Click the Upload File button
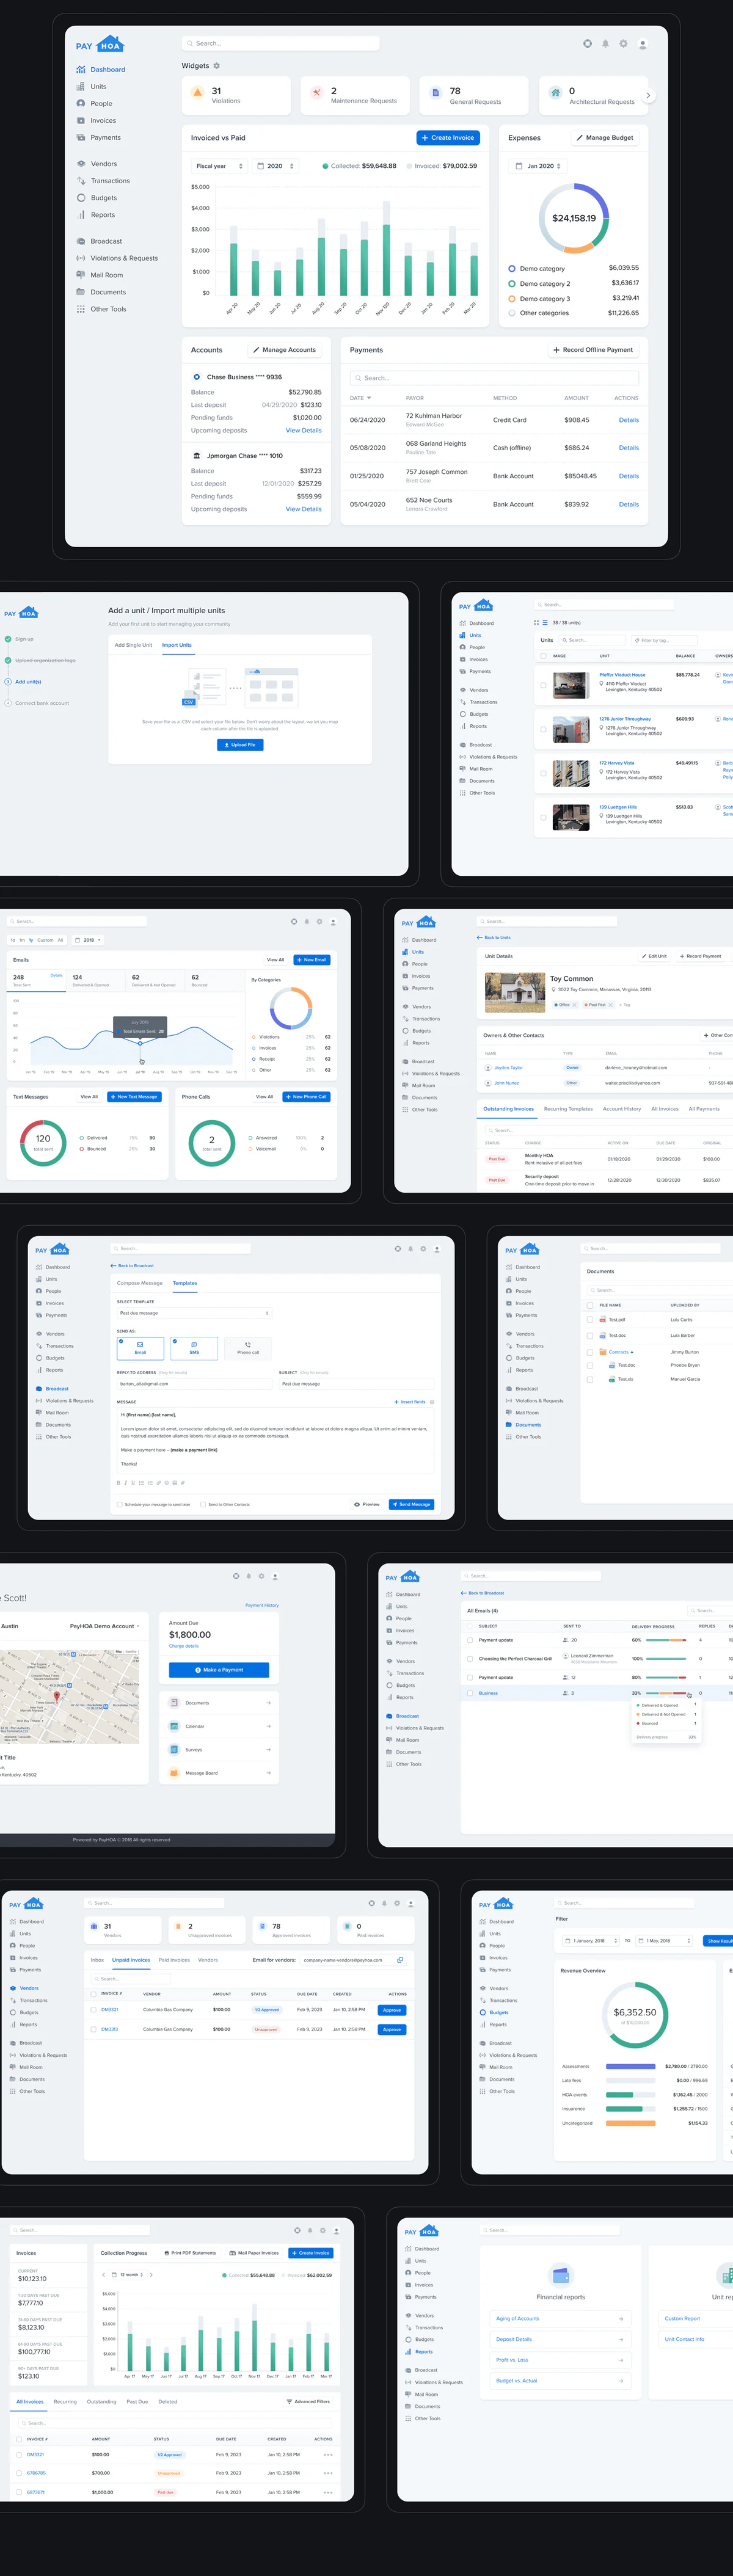 (240, 745)
